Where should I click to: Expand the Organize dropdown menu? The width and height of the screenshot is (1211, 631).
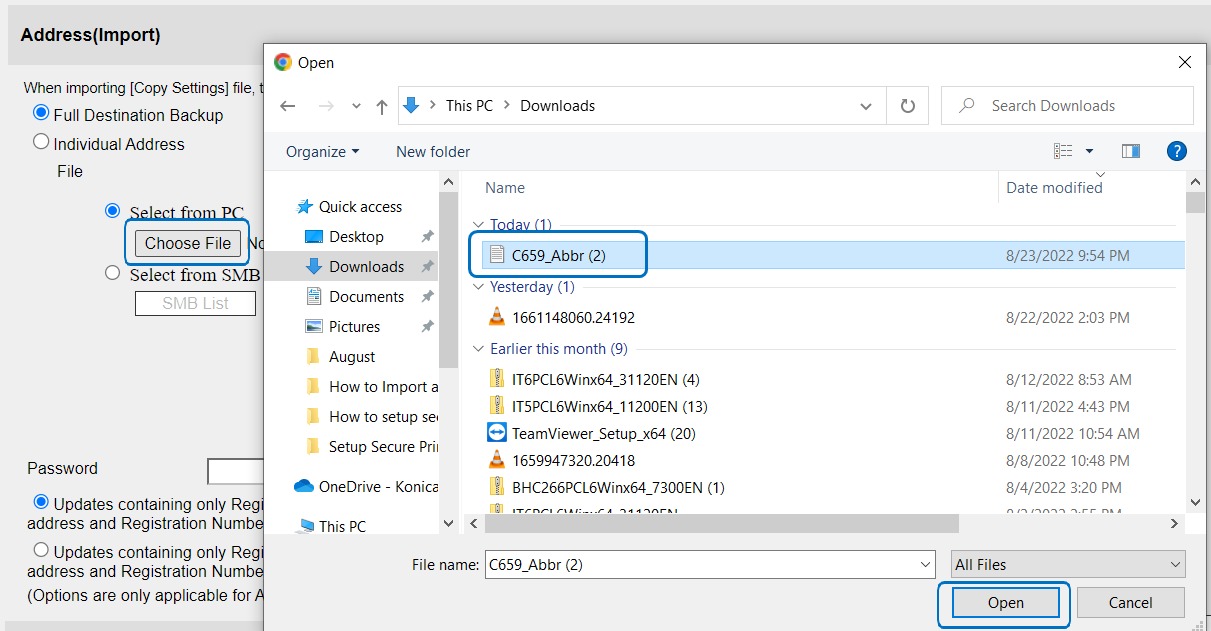[322, 152]
